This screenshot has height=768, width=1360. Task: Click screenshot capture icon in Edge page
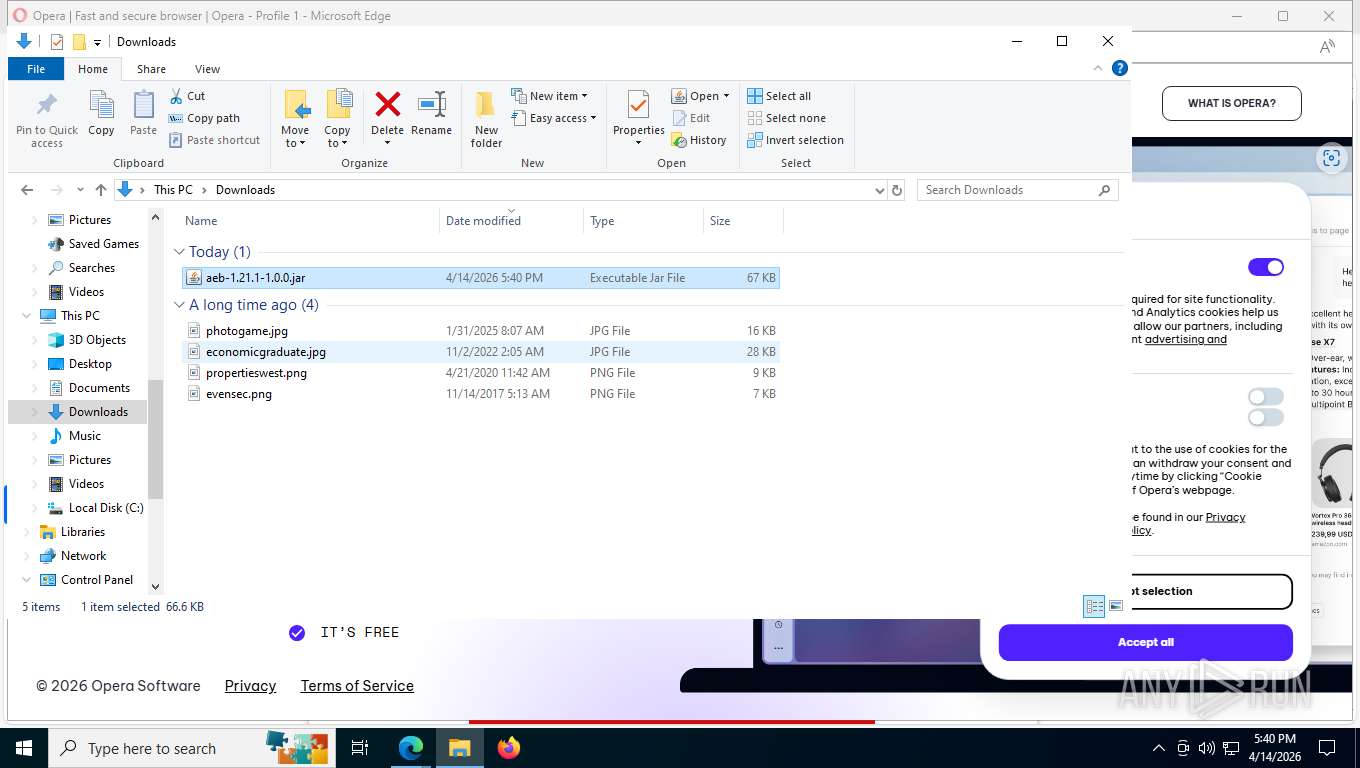tap(1330, 158)
